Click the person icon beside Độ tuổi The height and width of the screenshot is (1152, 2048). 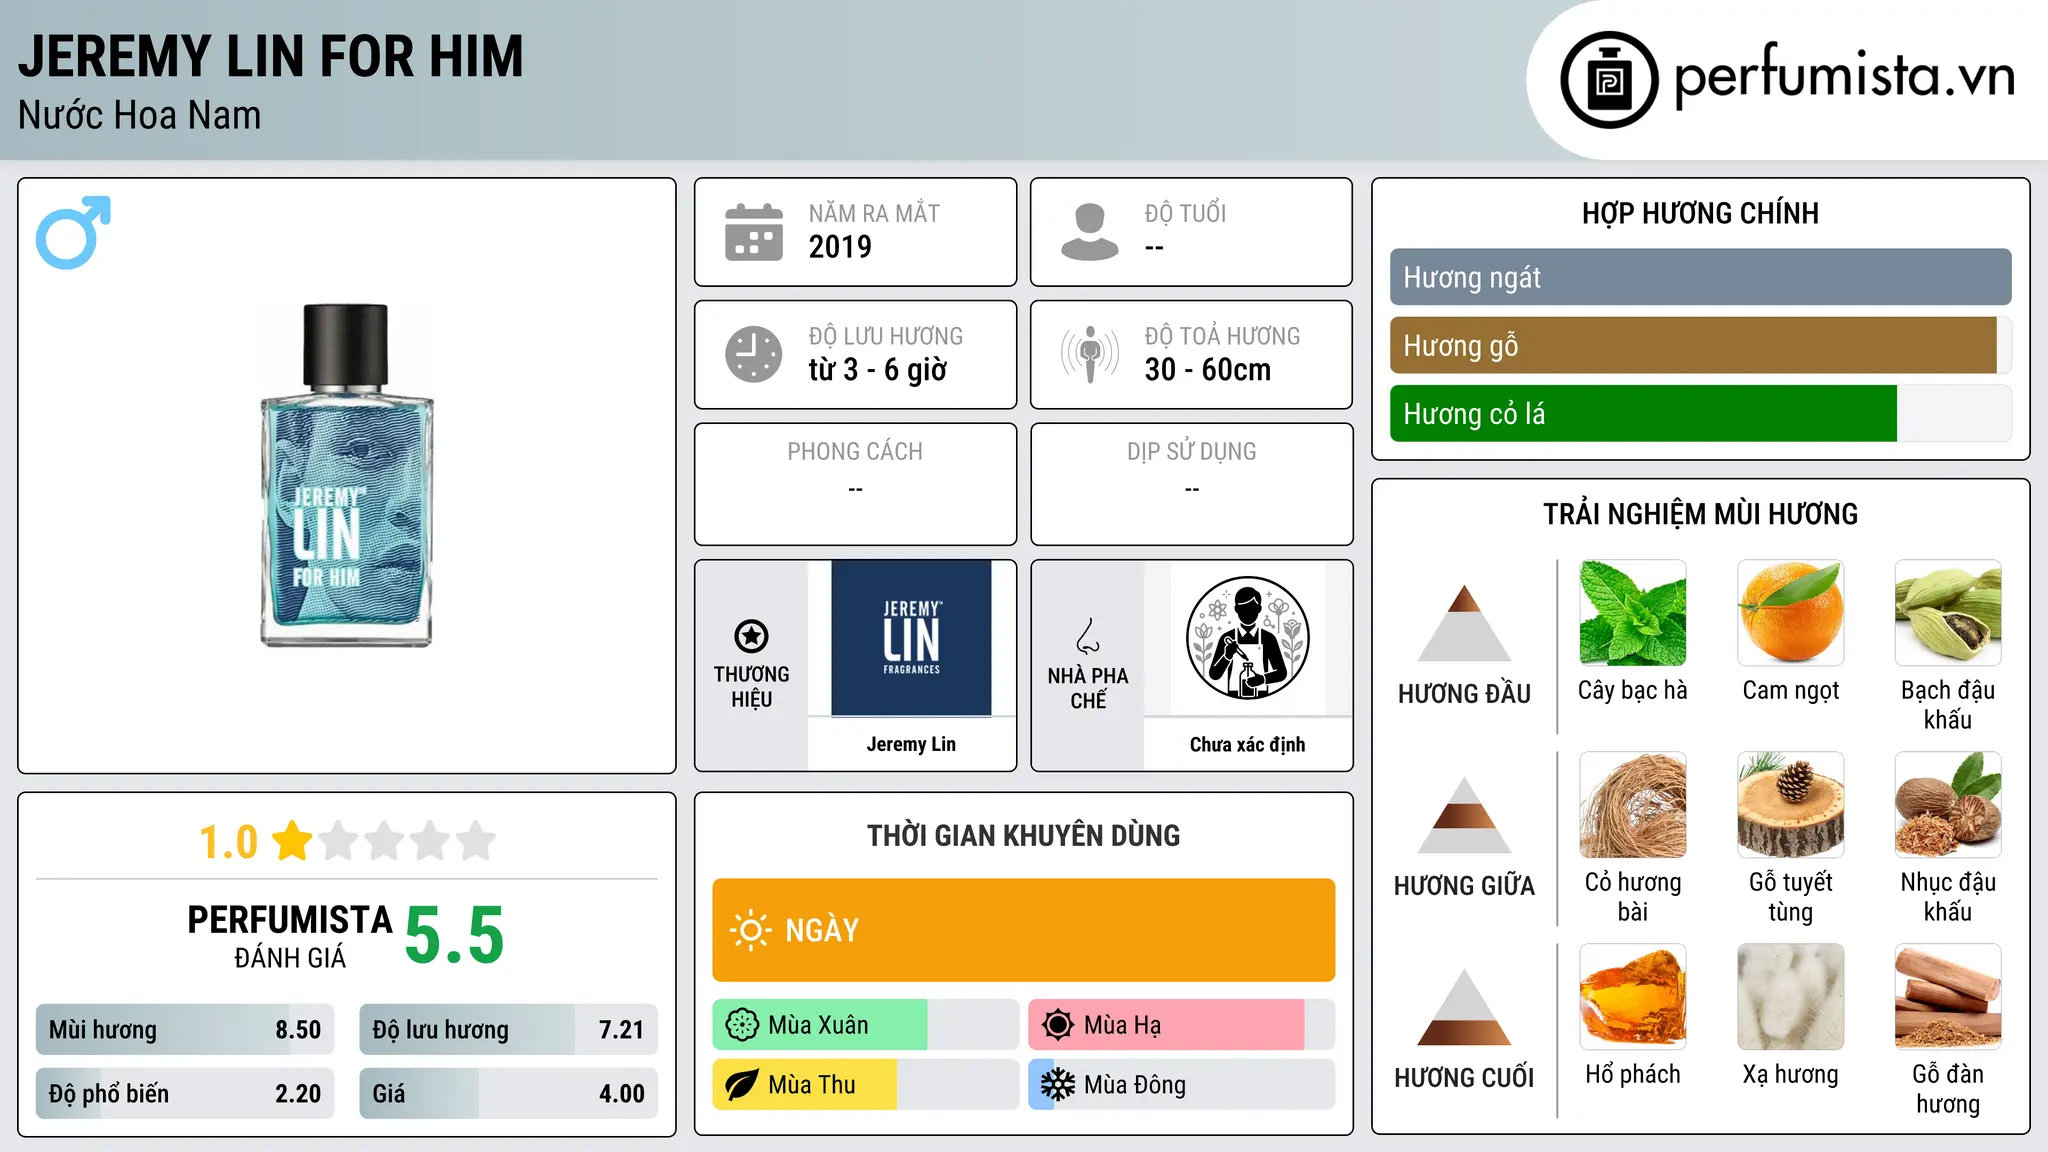click(1090, 232)
